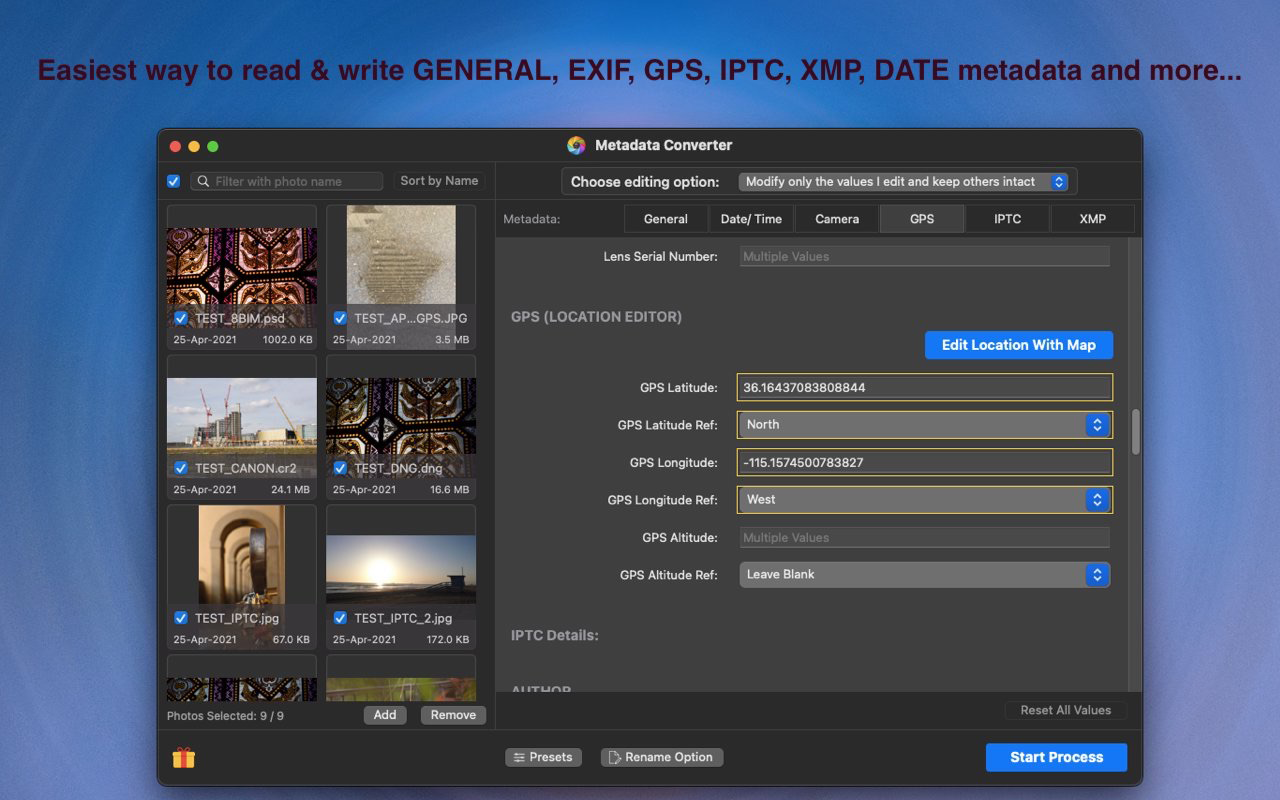Click the gift box icon
Screen dimensions: 1280x800
[183, 758]
